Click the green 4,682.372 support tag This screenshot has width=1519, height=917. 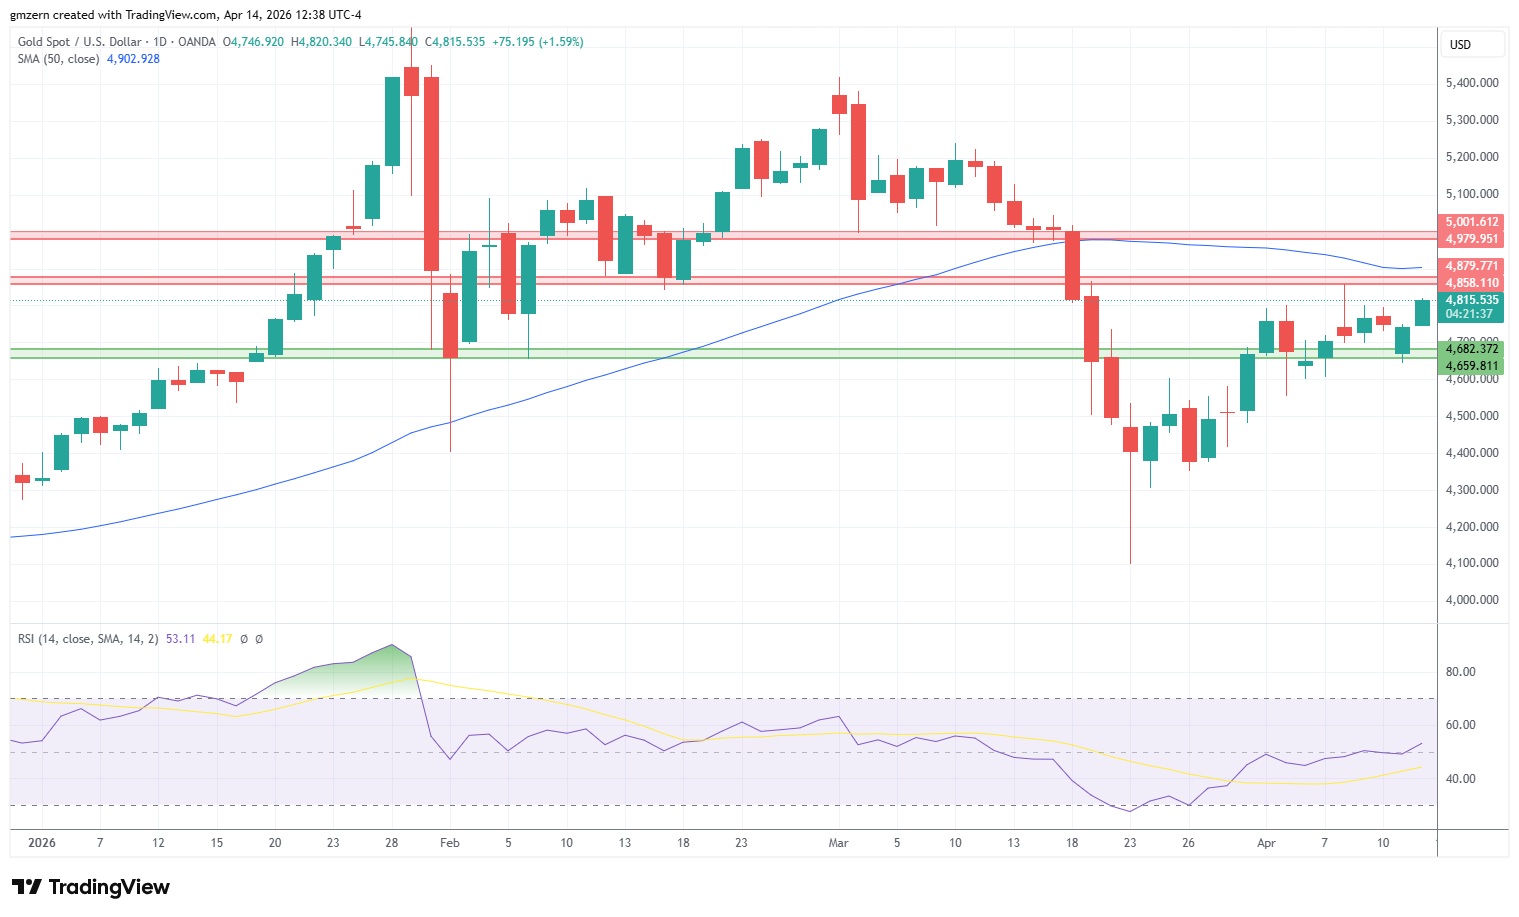[x=1472, y=349]
